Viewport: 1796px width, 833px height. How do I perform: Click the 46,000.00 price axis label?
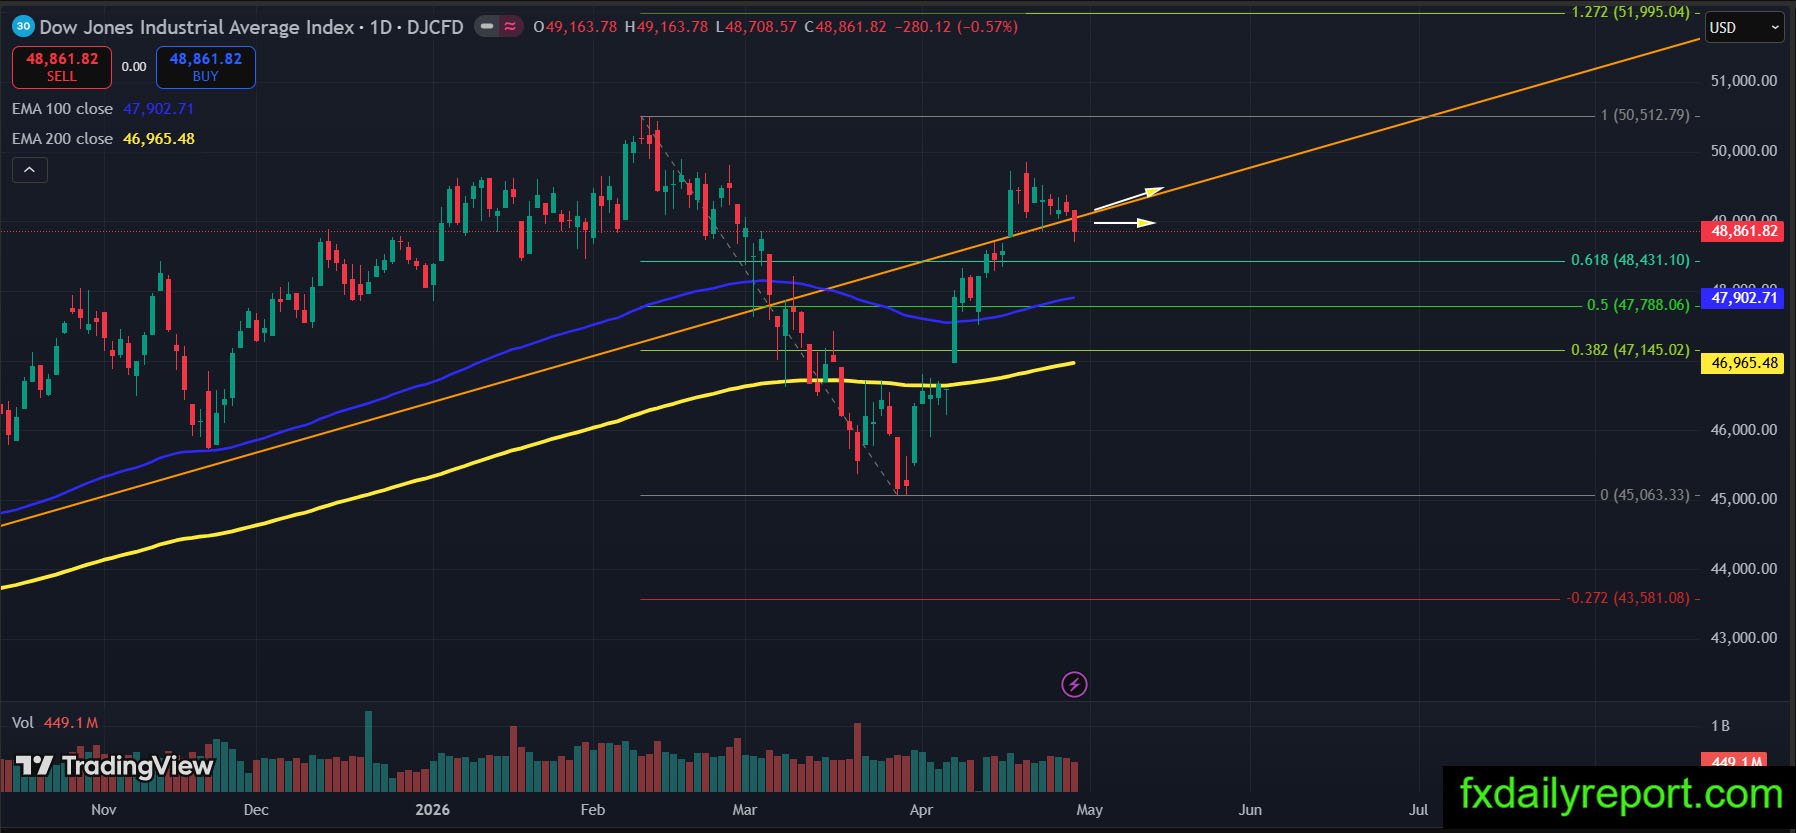coord(1744,430)
